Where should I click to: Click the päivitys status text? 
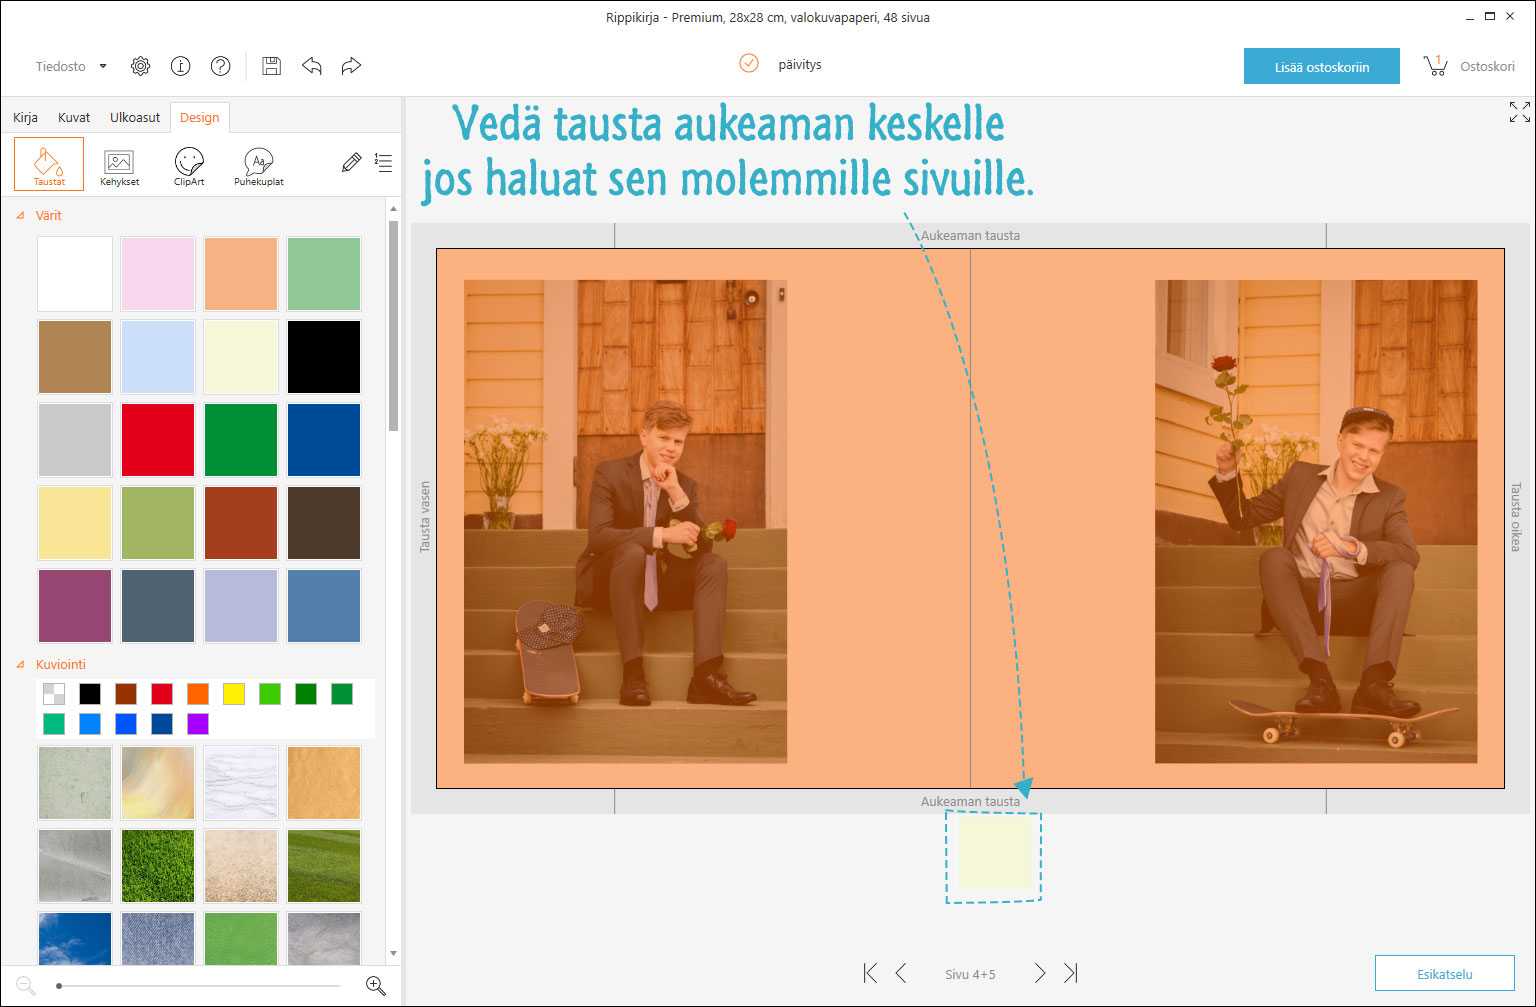click(x=800, y=64)
